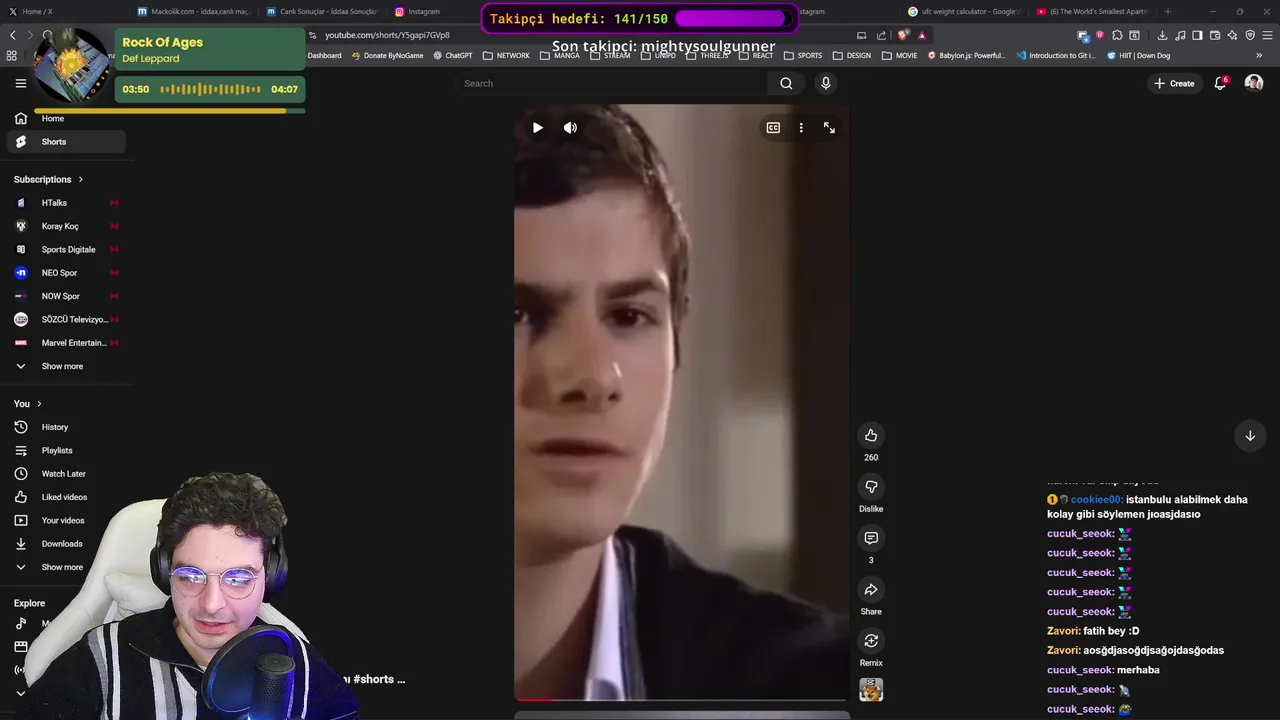Open the Brave VPN shield icon
The width and height of the screenshot is (1280, 720).
click(1250, 35)
